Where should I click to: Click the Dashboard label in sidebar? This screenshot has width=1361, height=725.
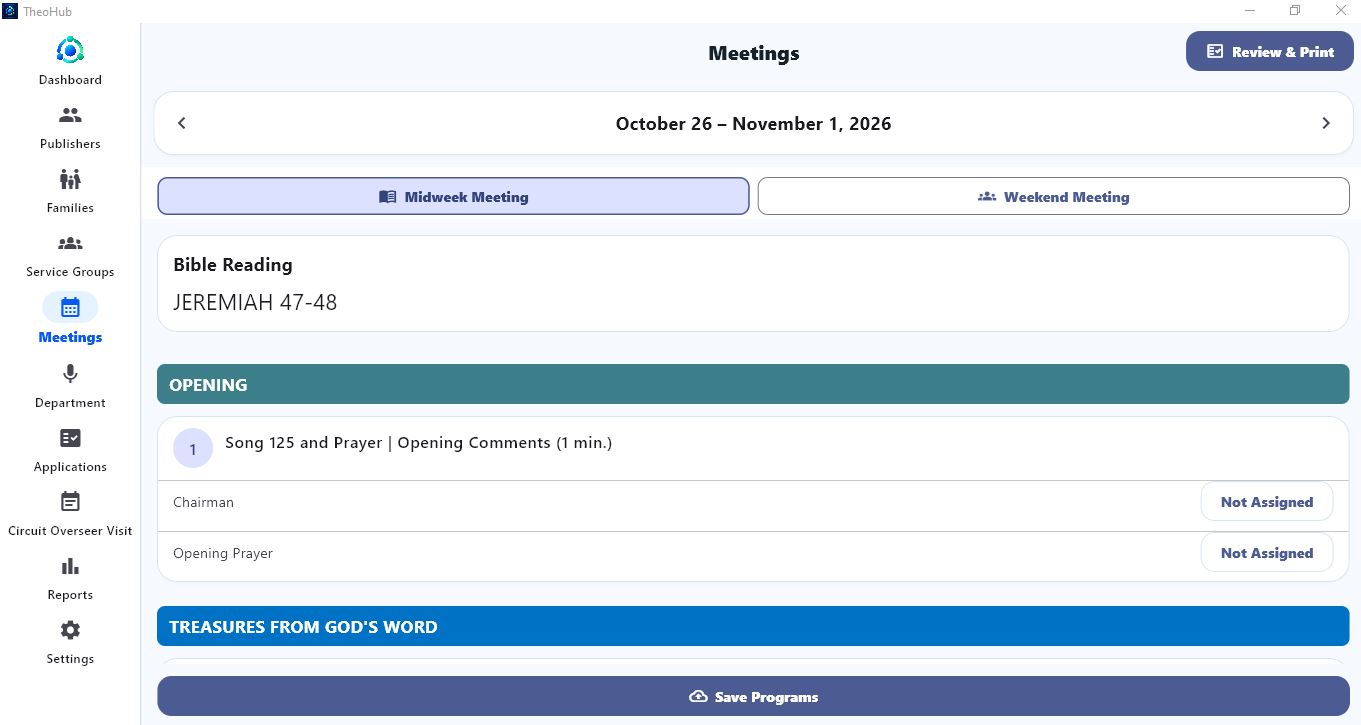[x=70, y=80]
